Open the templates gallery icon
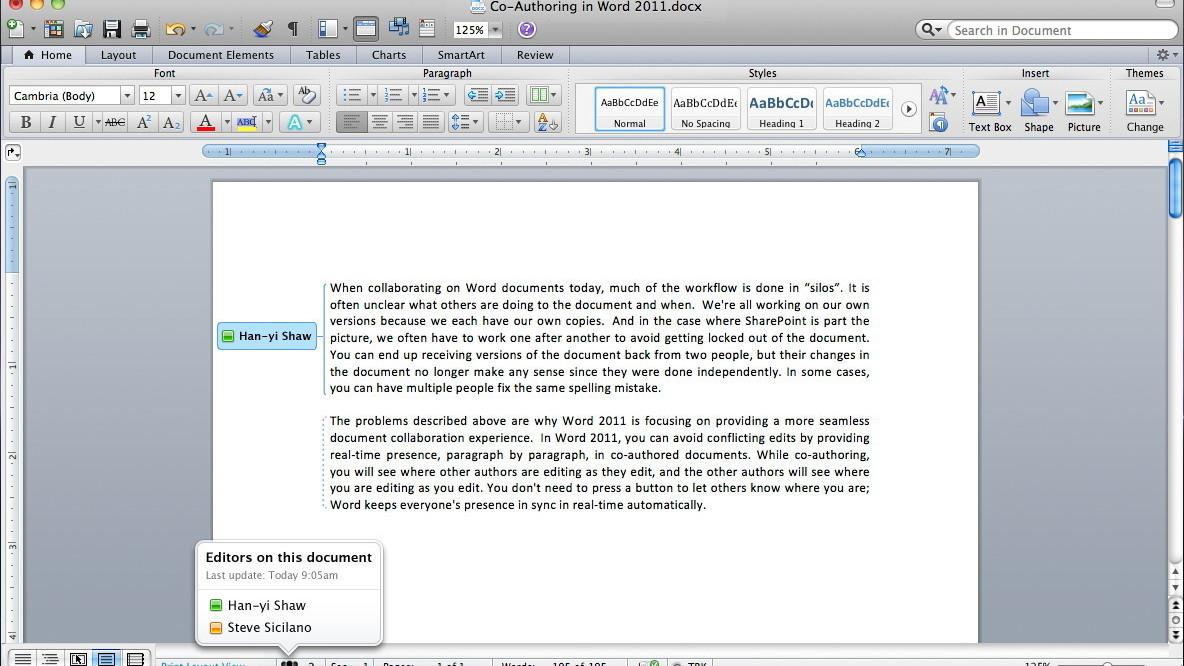Screen dimensions: 1184x666 54,29
